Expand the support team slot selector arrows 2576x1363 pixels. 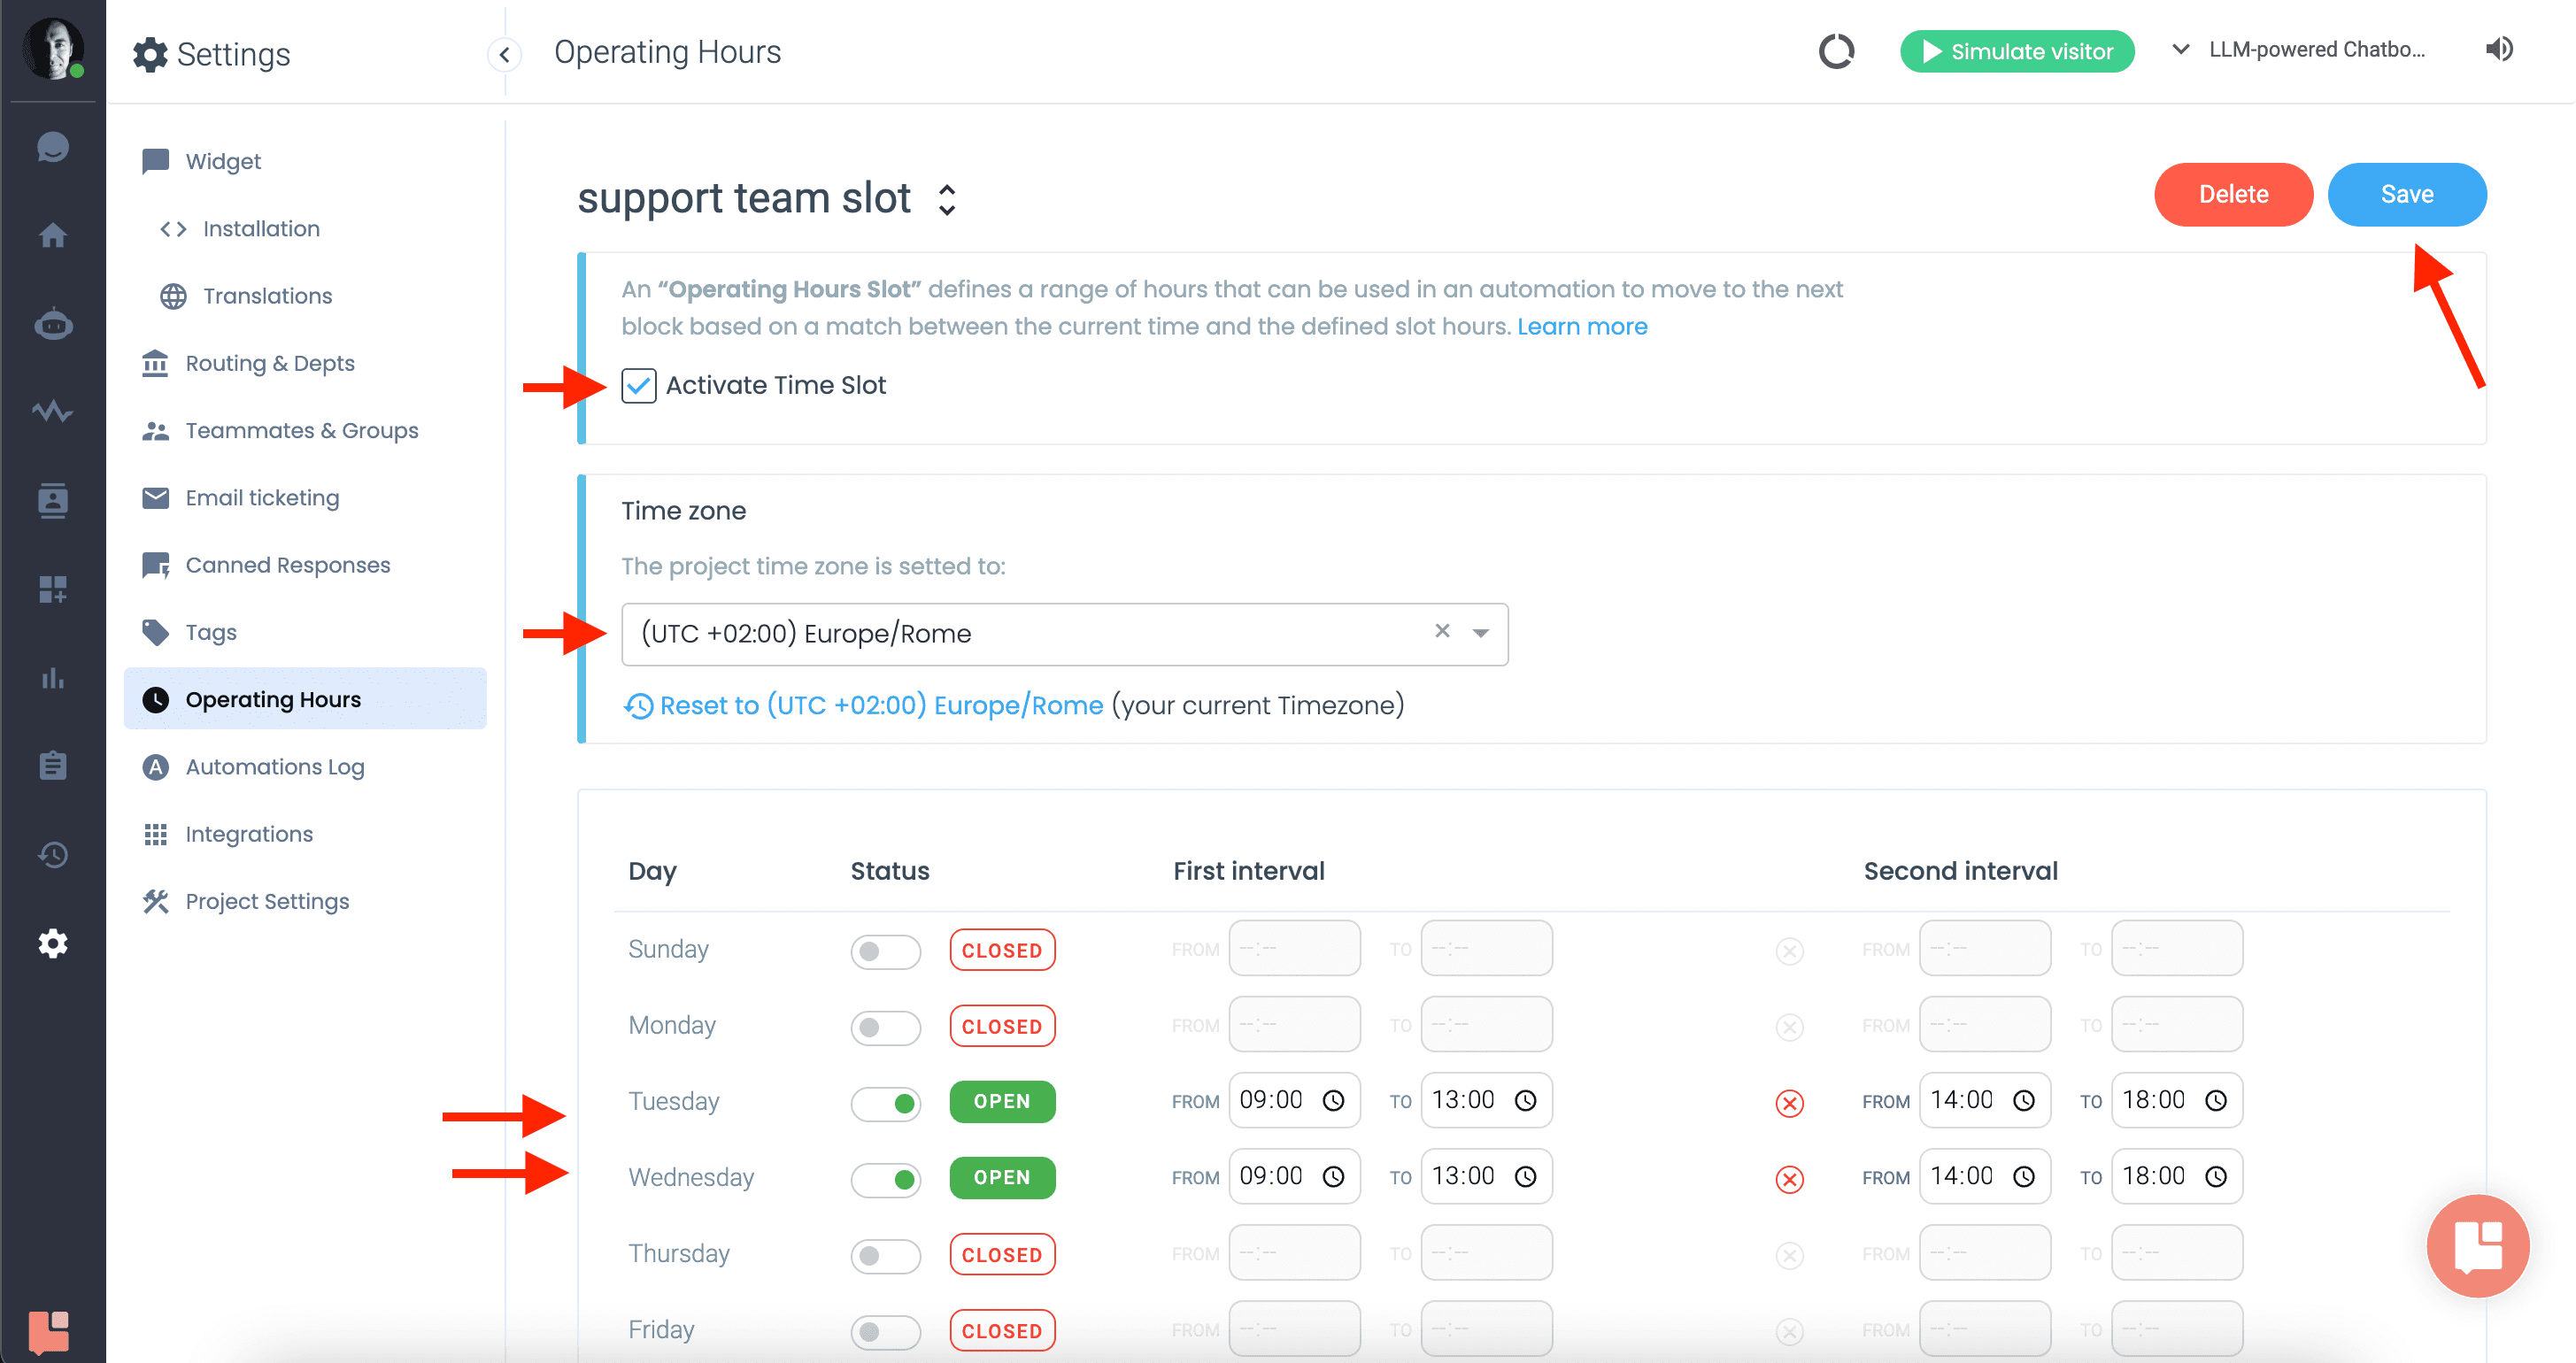pos(947,199)
